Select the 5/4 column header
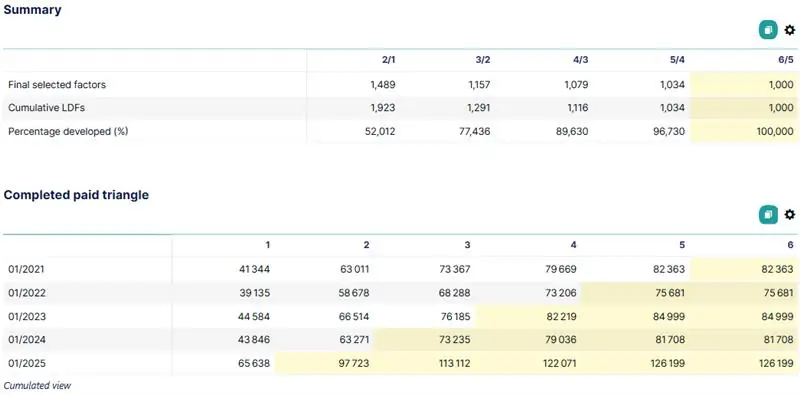The height and width of the screenshot is (395, 800). coord(677,60)
